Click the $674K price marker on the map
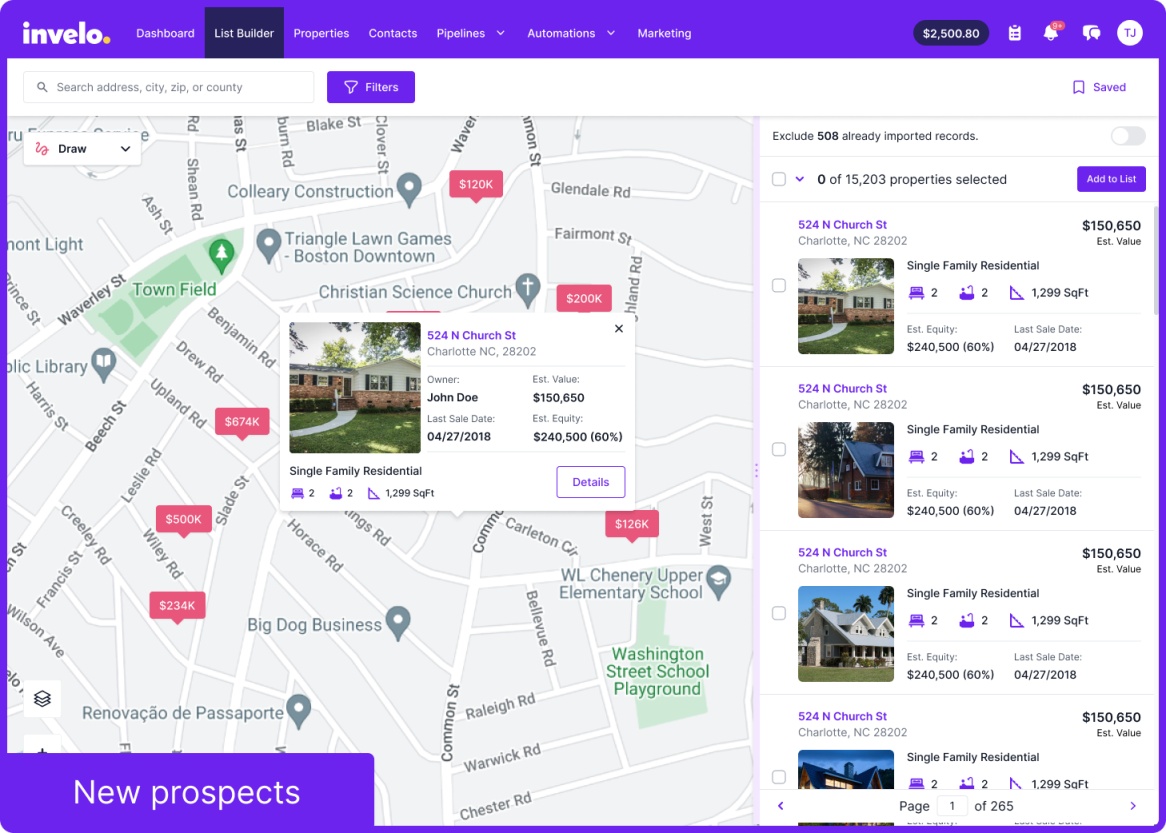This screenshot has width=1166, height=833. point(242,421)
